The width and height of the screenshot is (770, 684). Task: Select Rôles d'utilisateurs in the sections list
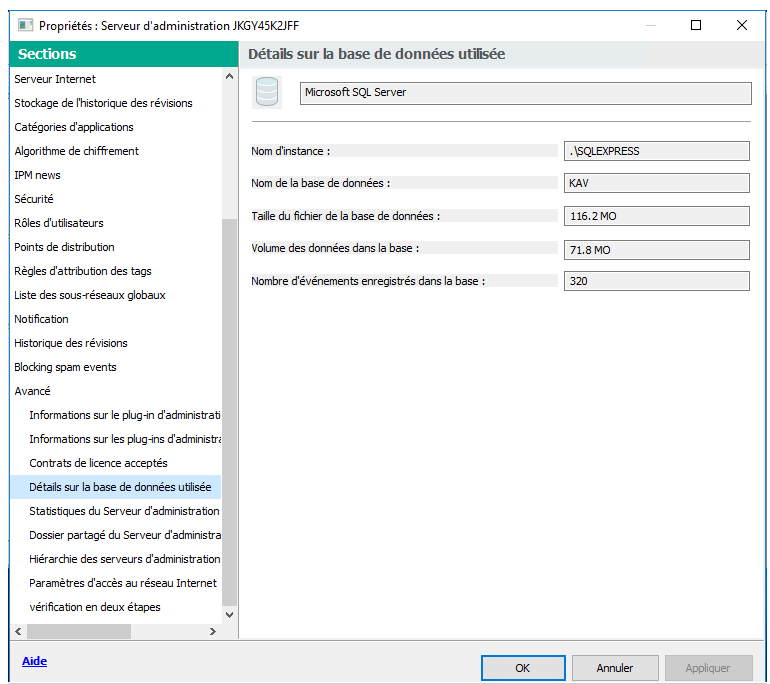(x=59, y=223)
